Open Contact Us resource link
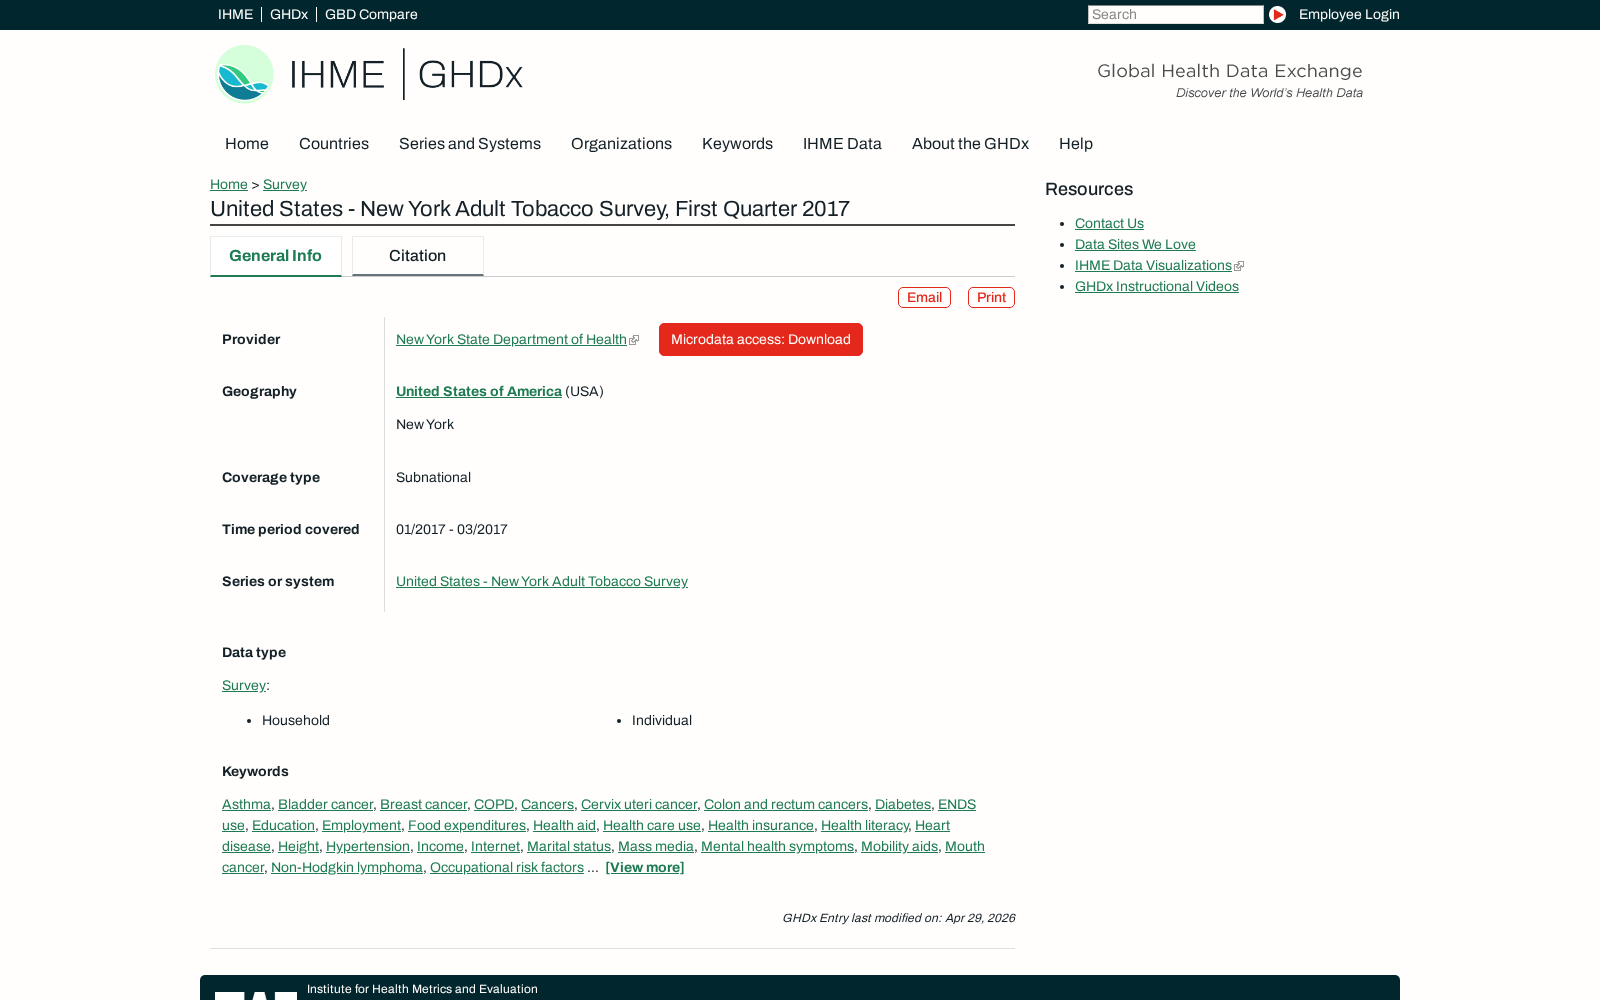Screen dimensions: 1600x1000 pos(1109,223)
